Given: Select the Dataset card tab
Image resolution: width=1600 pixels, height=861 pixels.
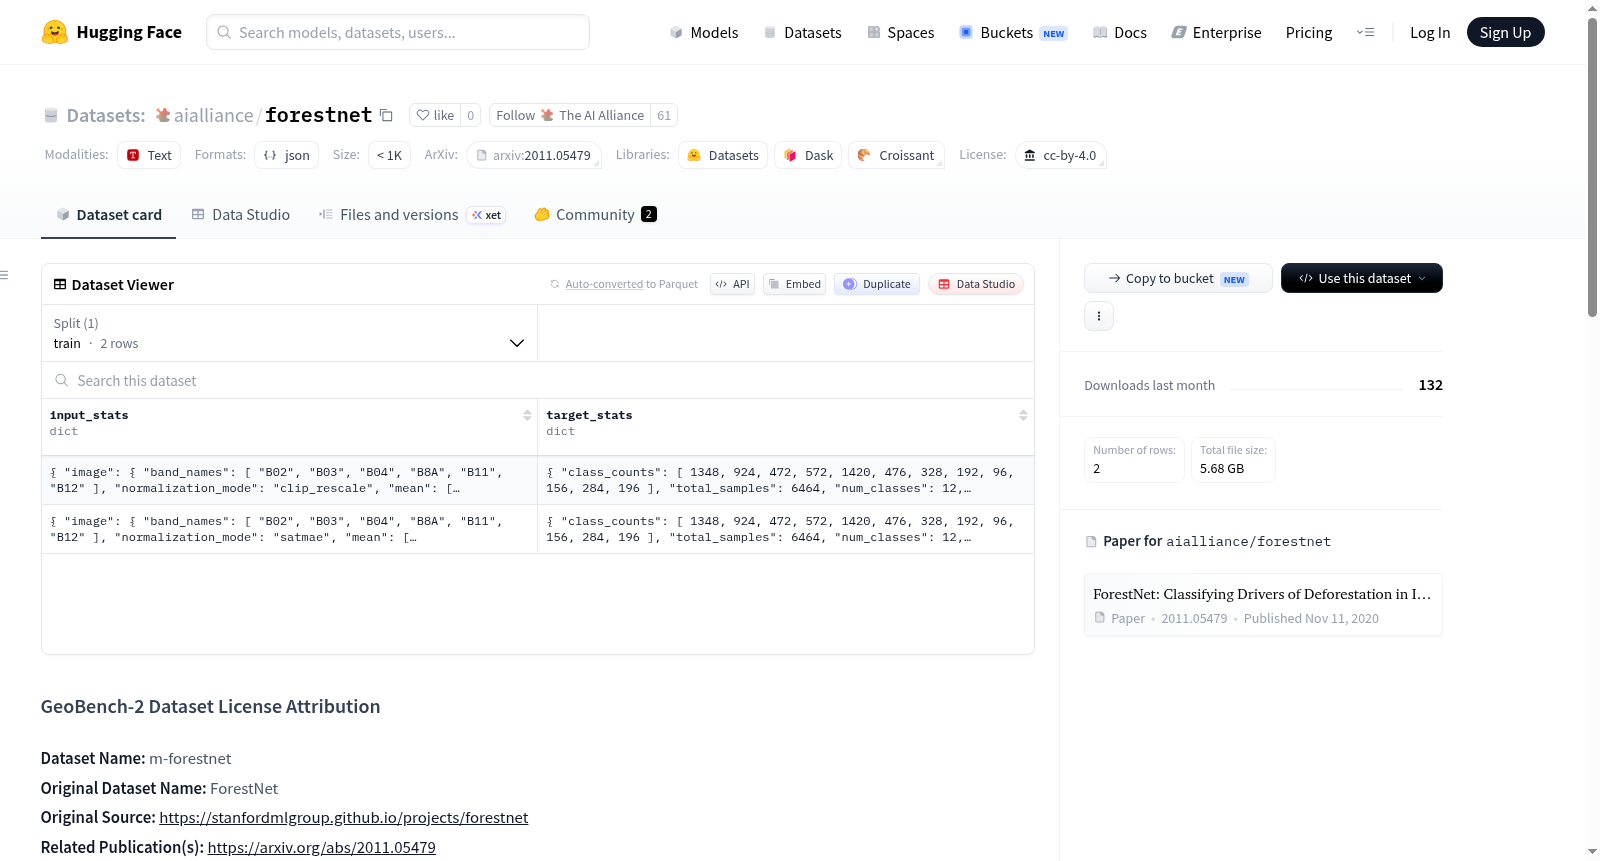Looking at the screenshot, I should pos(109,214).
